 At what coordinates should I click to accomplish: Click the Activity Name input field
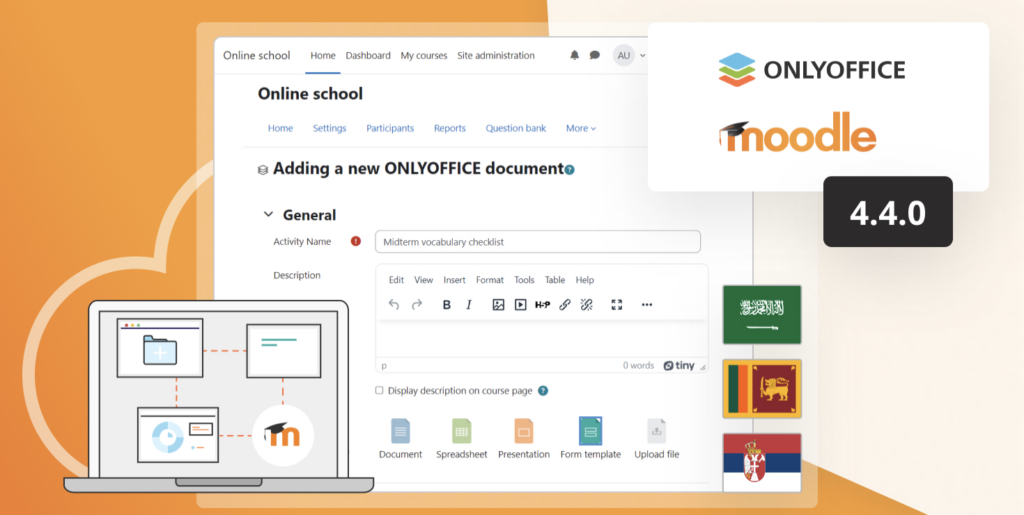(537, 242)
